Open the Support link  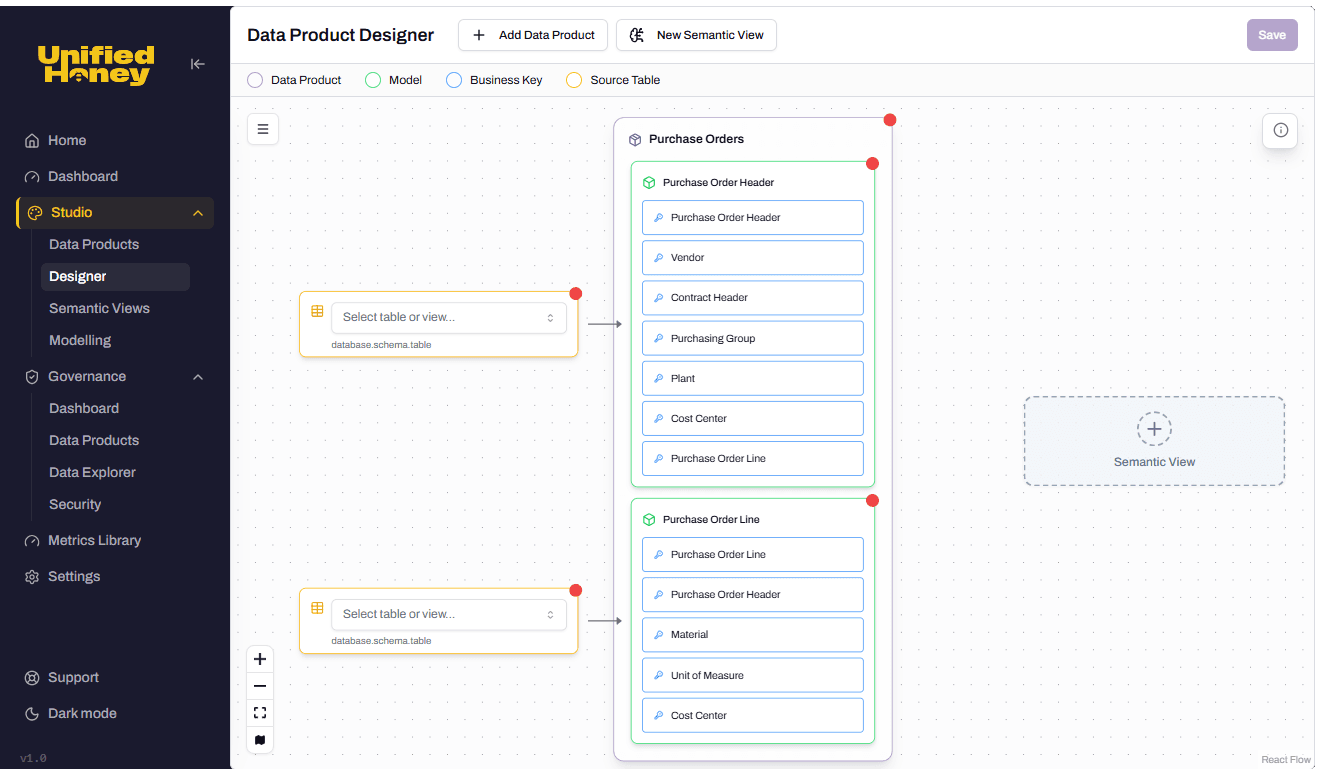tap(73, 678)
